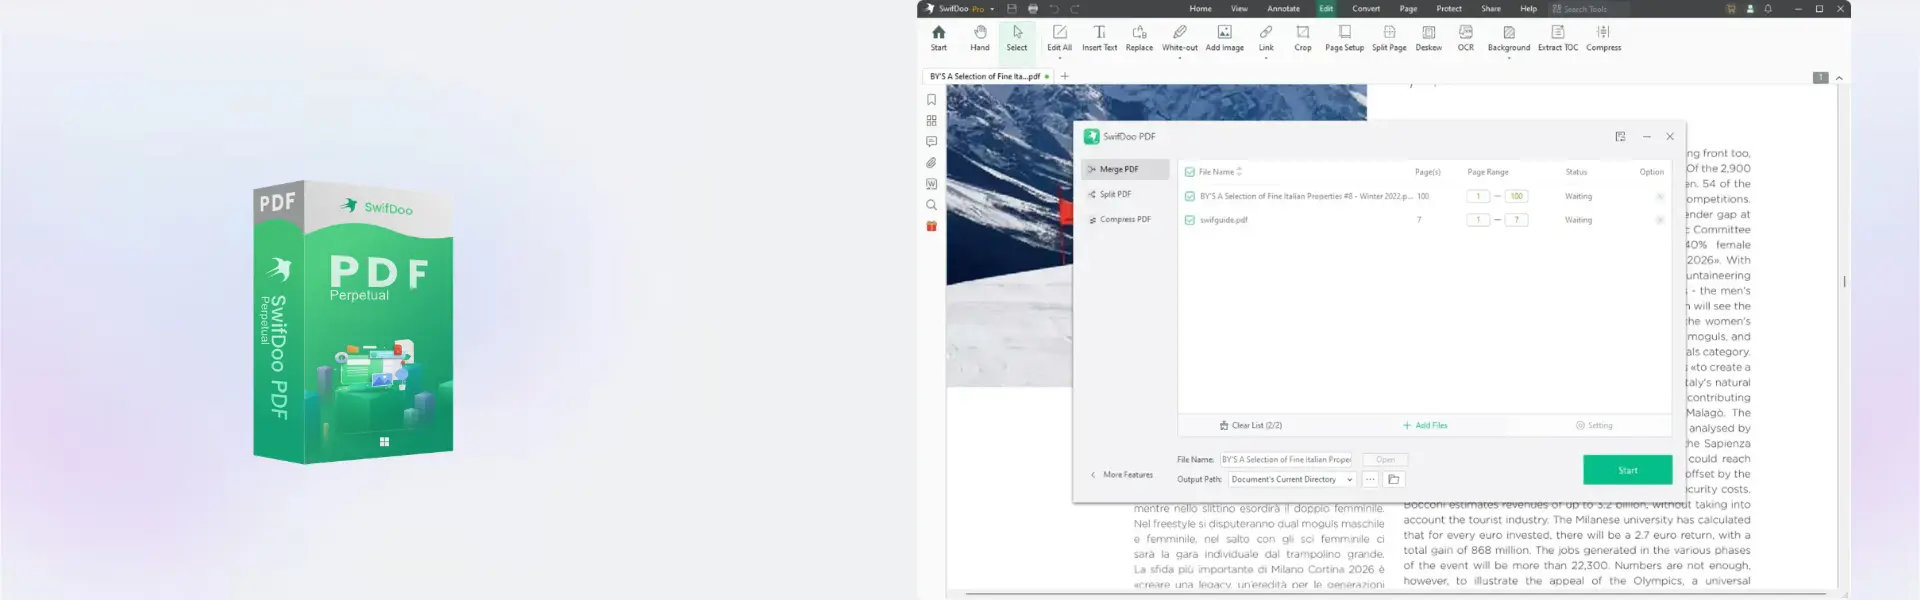Open the Help menu
This screenshot has width=1920, height=600.
coord(1529,9)
